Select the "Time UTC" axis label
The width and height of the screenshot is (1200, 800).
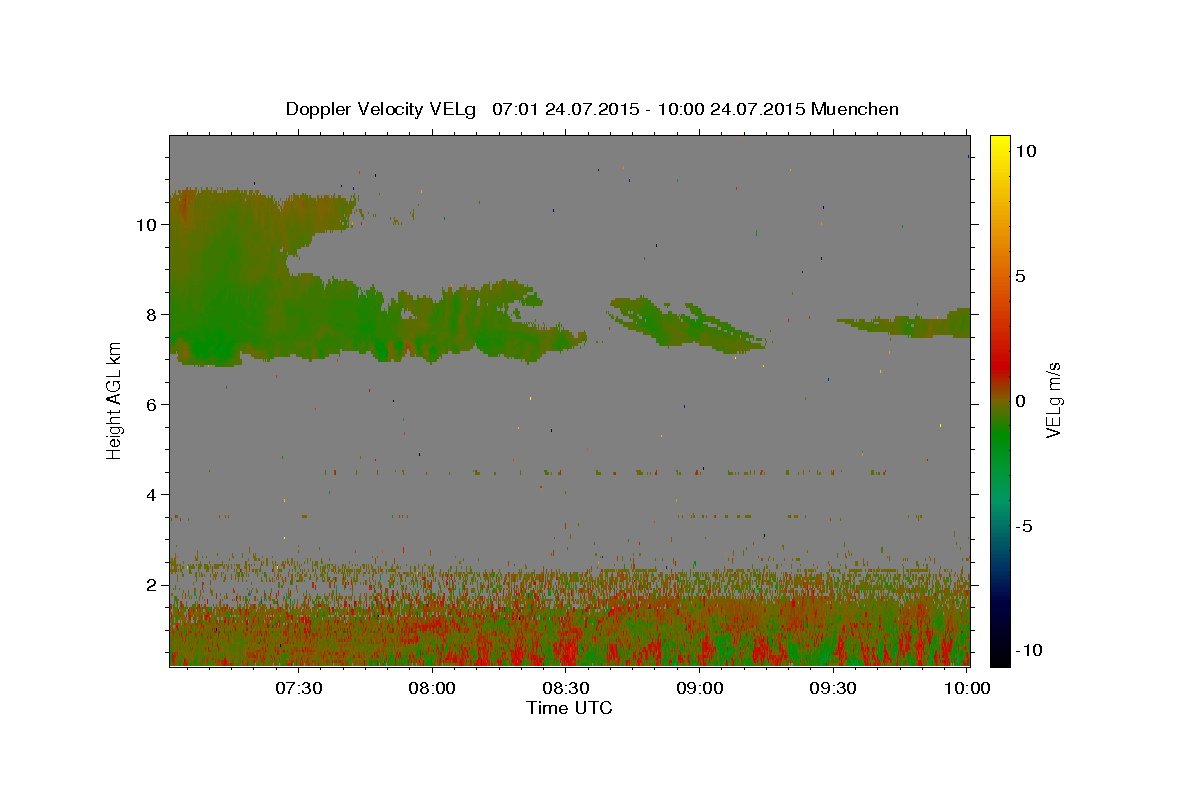[x=569, y=708]
